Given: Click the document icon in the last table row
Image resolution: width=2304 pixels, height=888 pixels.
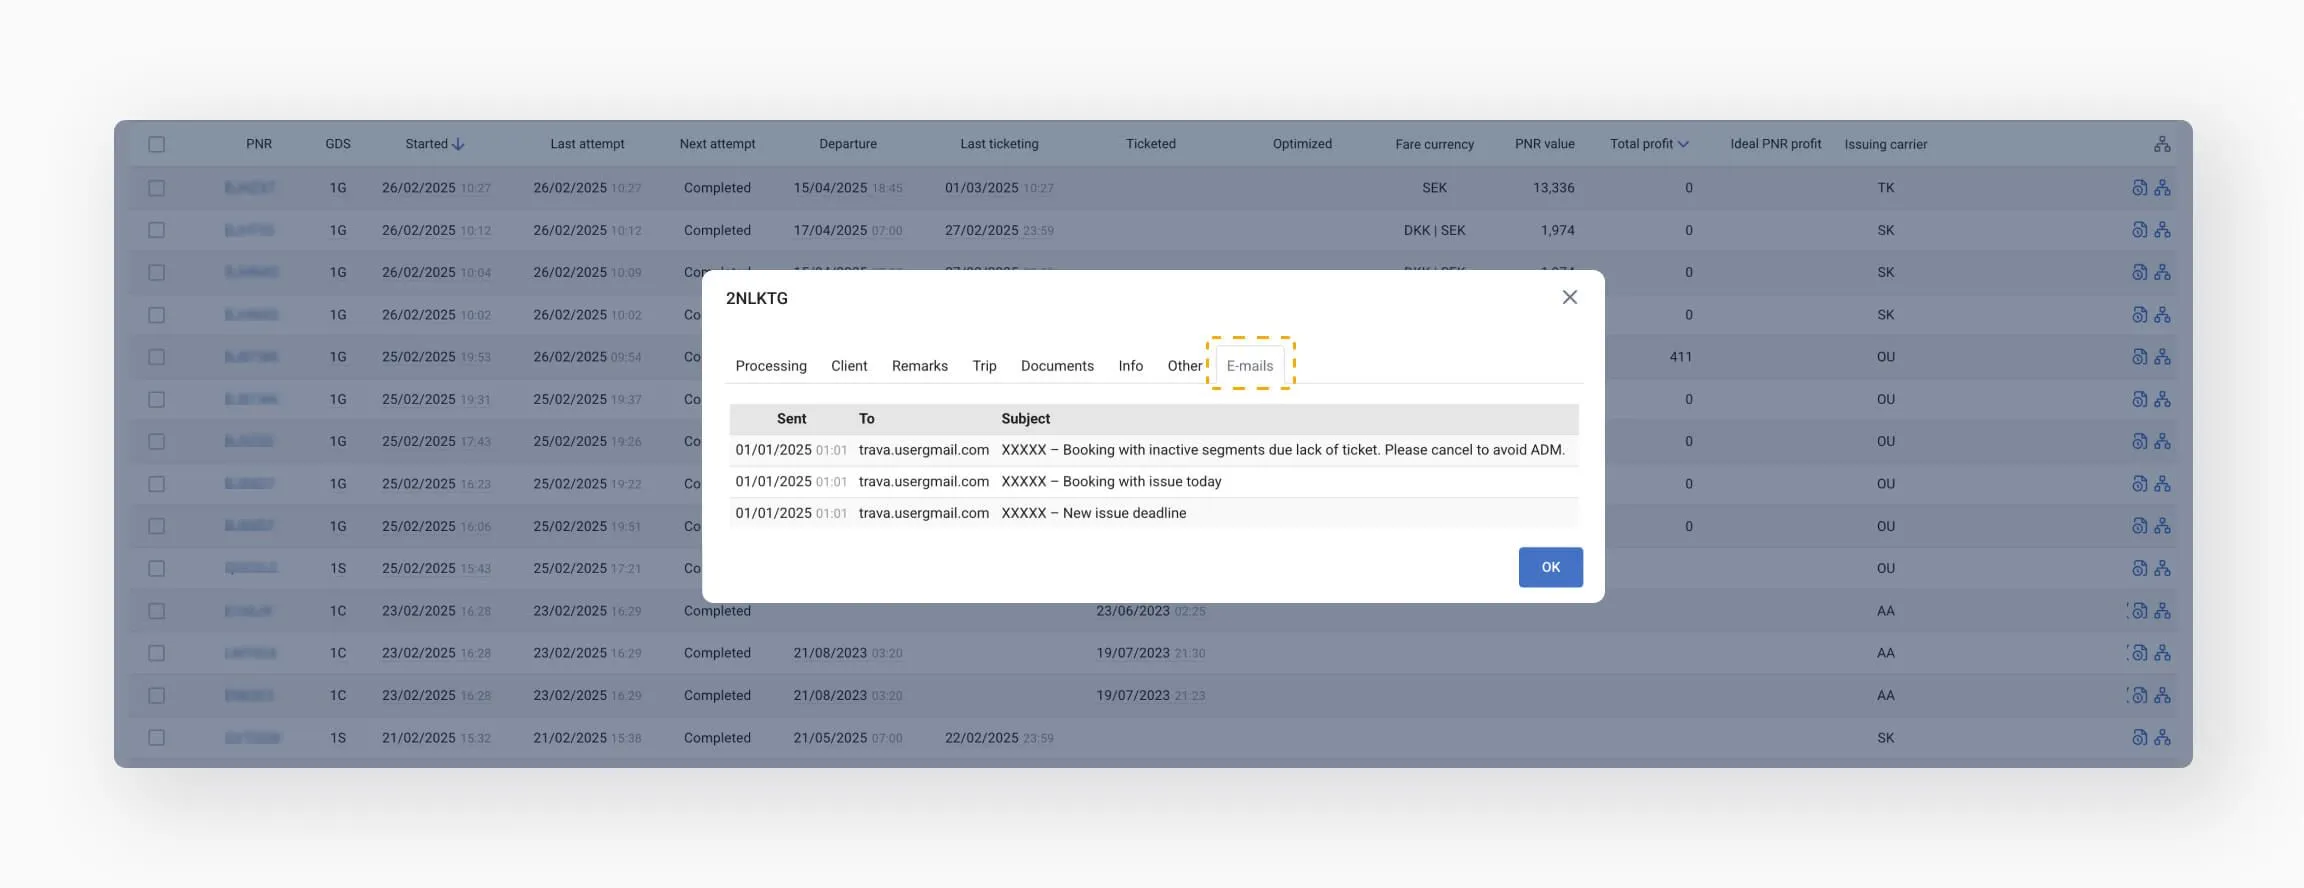Looking at the screenshot, I should point(2139,738).
